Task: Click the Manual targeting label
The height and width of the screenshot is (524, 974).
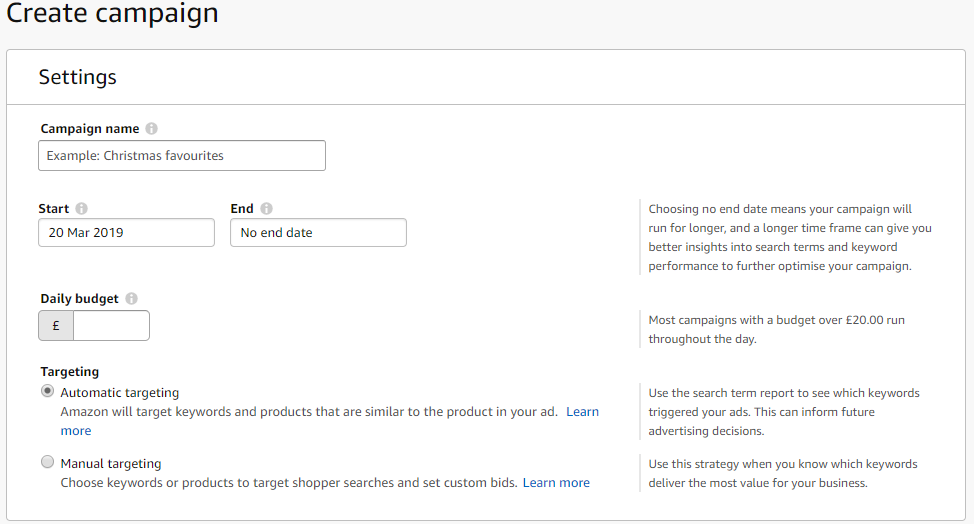Action: coord(111,463)
